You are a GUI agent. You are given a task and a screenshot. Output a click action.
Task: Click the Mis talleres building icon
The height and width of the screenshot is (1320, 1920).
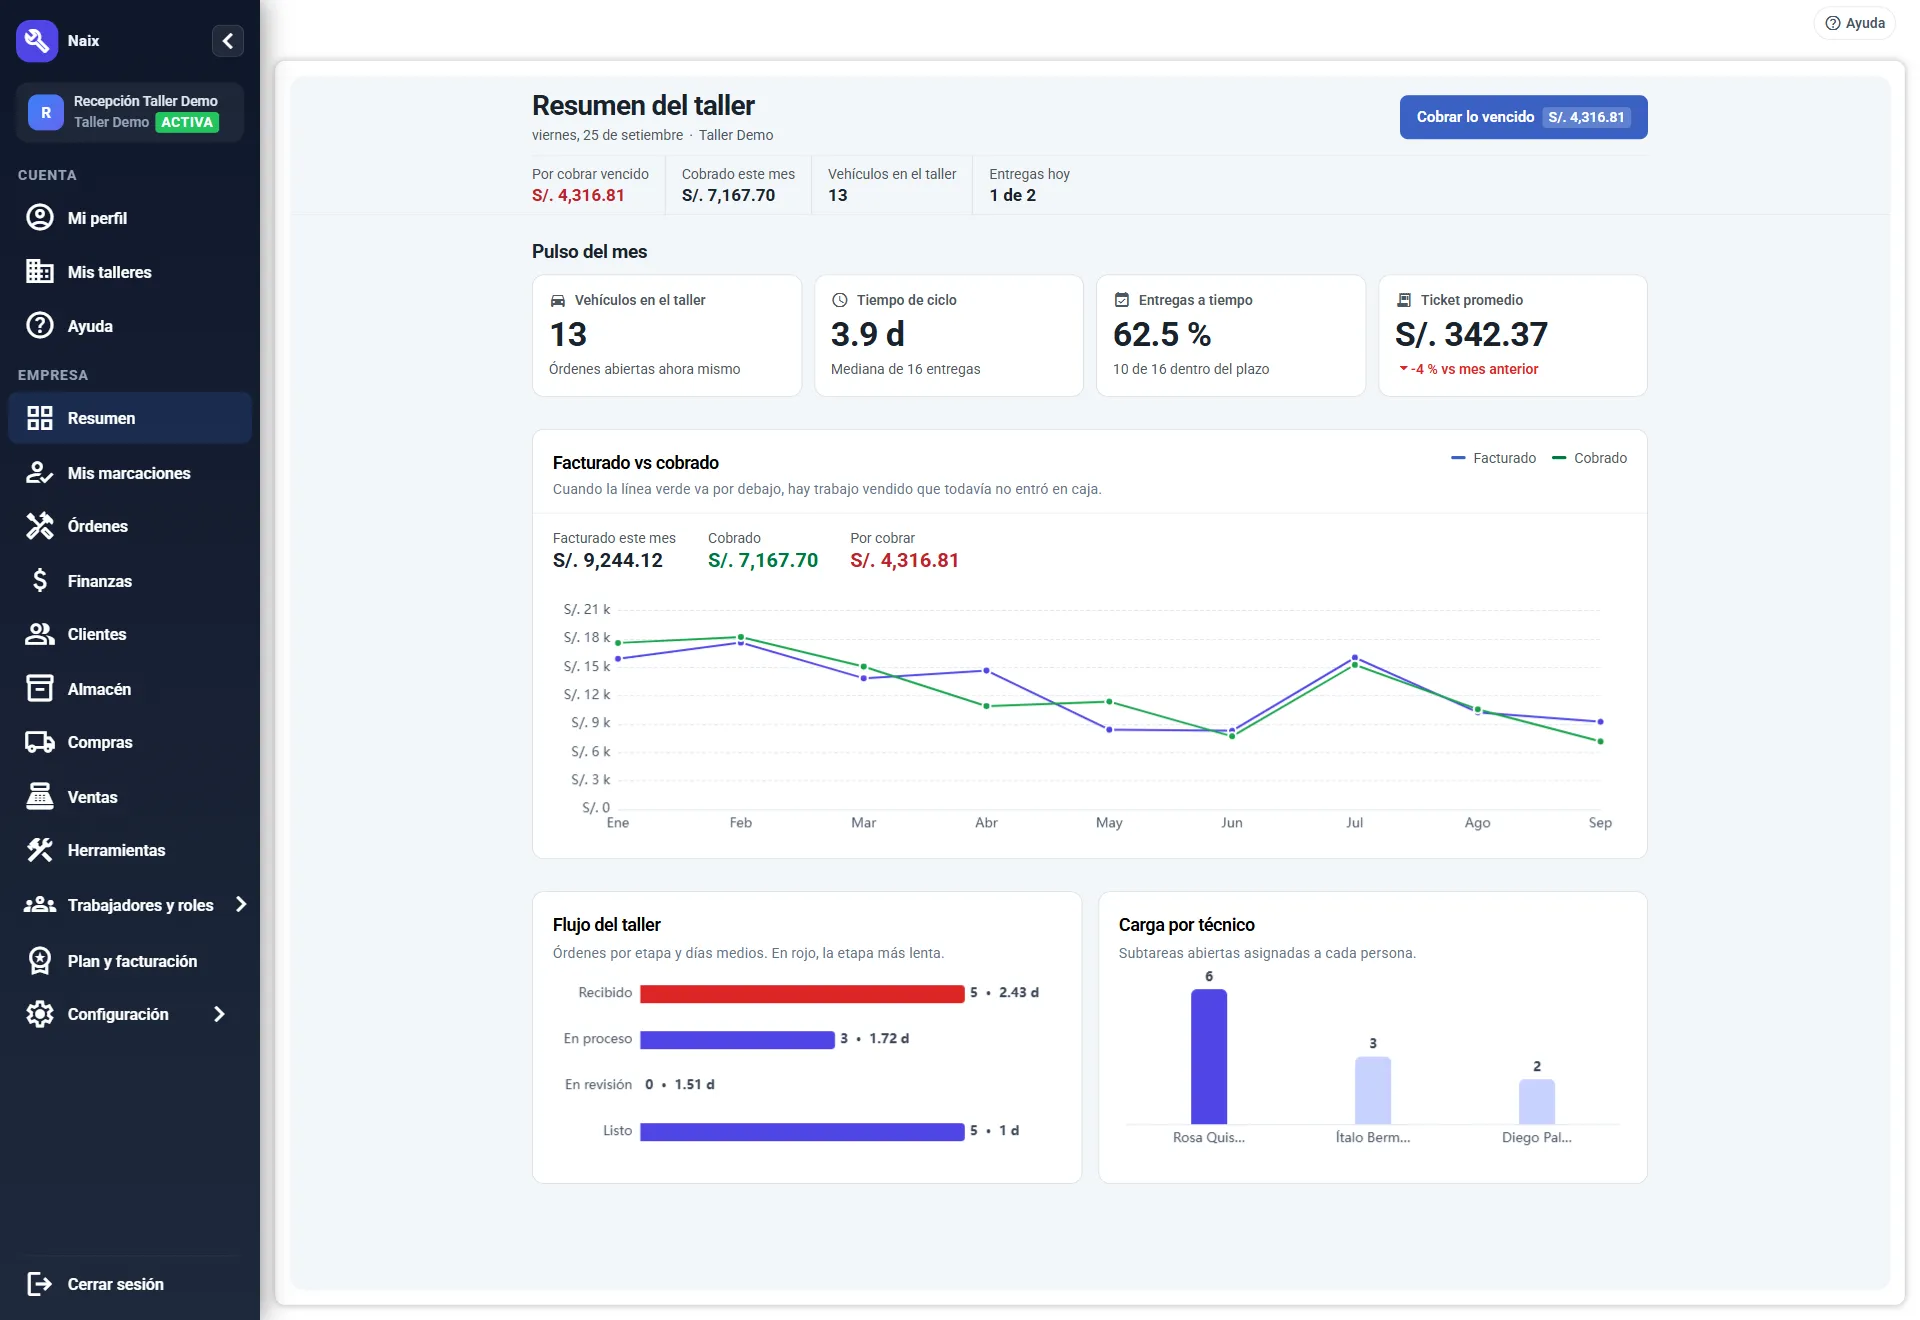40,272
